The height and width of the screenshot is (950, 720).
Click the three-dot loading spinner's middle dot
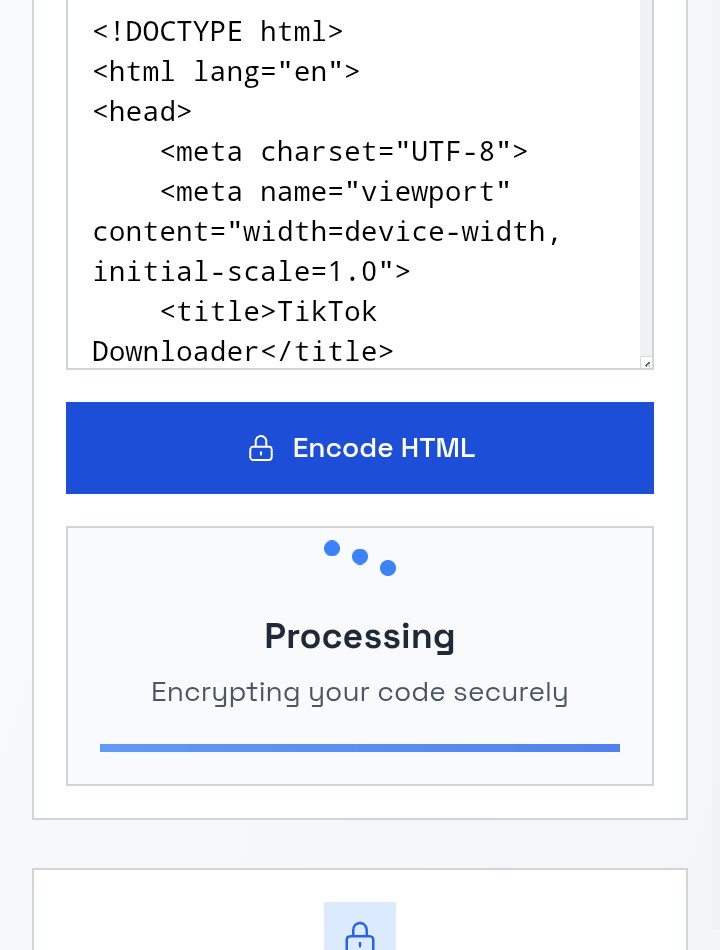pyautogui.click(x=360, y=556)
